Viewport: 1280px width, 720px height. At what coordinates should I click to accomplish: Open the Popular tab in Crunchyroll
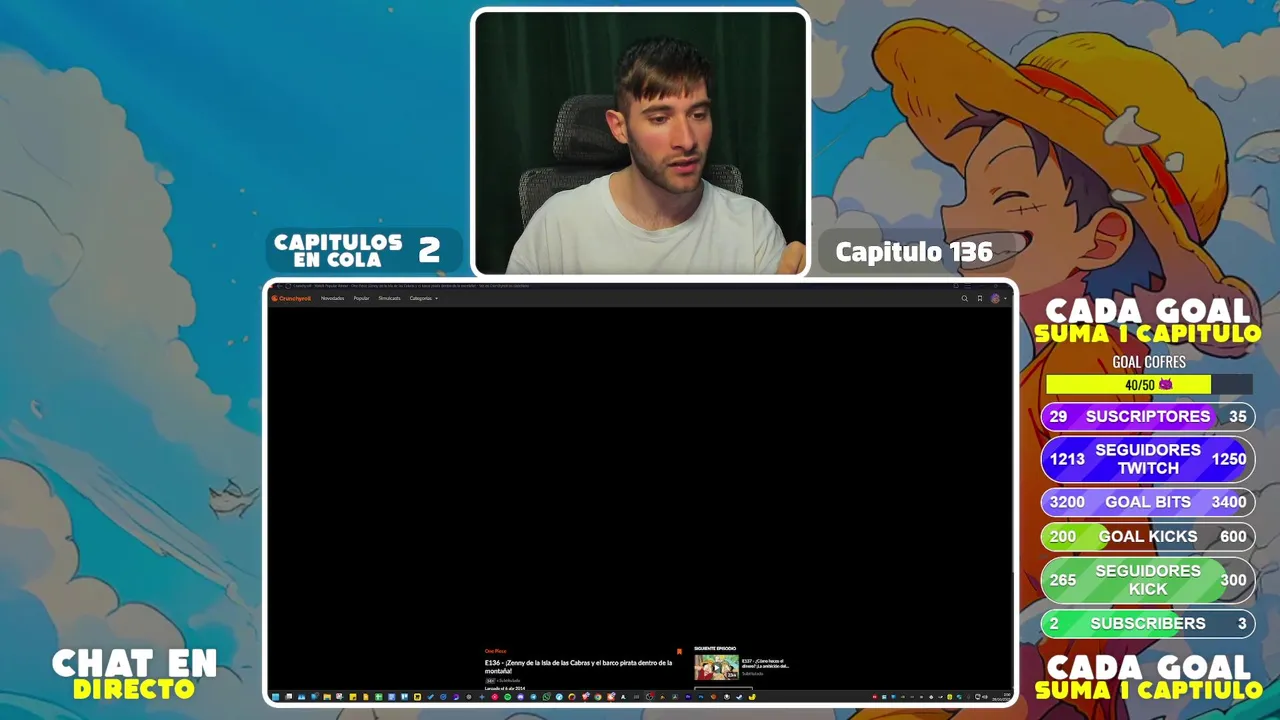tap(361, 298)
